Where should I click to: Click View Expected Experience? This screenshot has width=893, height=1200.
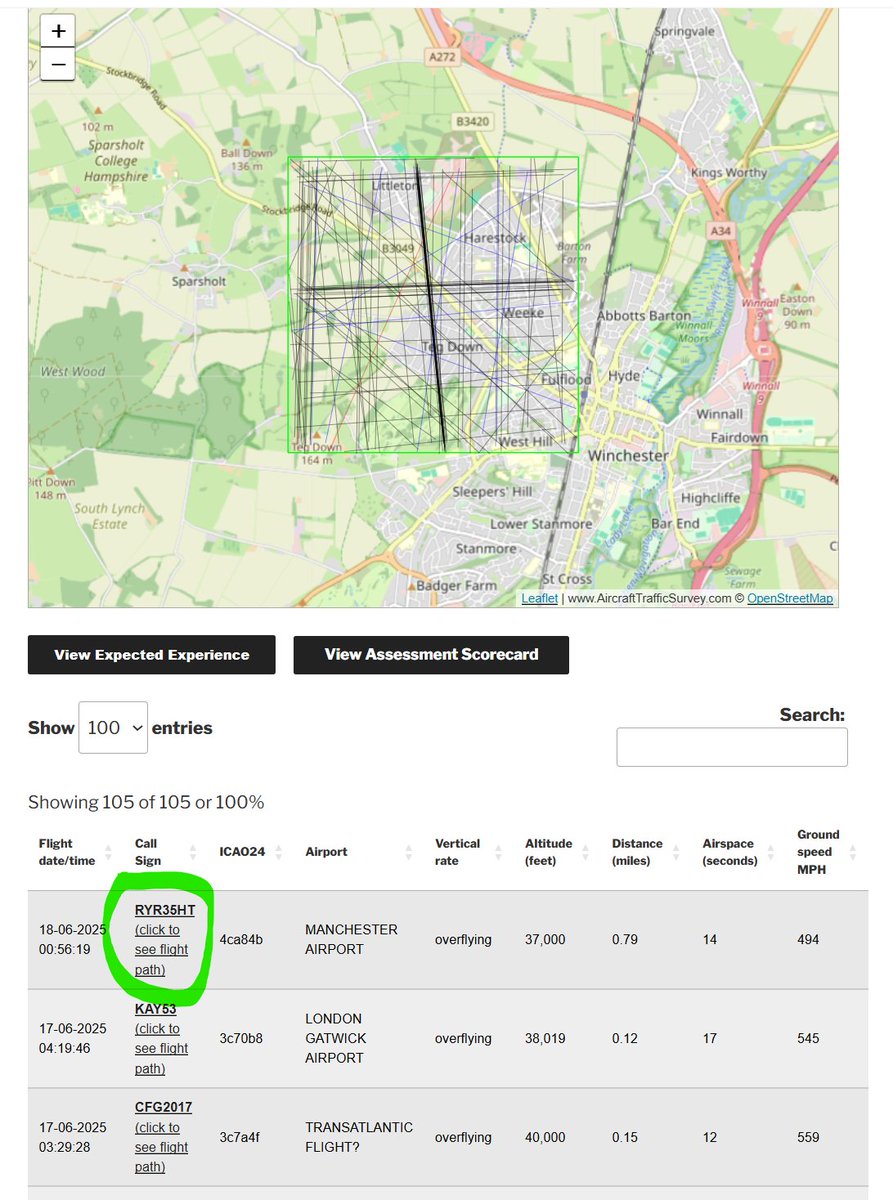tap(151, 654)
